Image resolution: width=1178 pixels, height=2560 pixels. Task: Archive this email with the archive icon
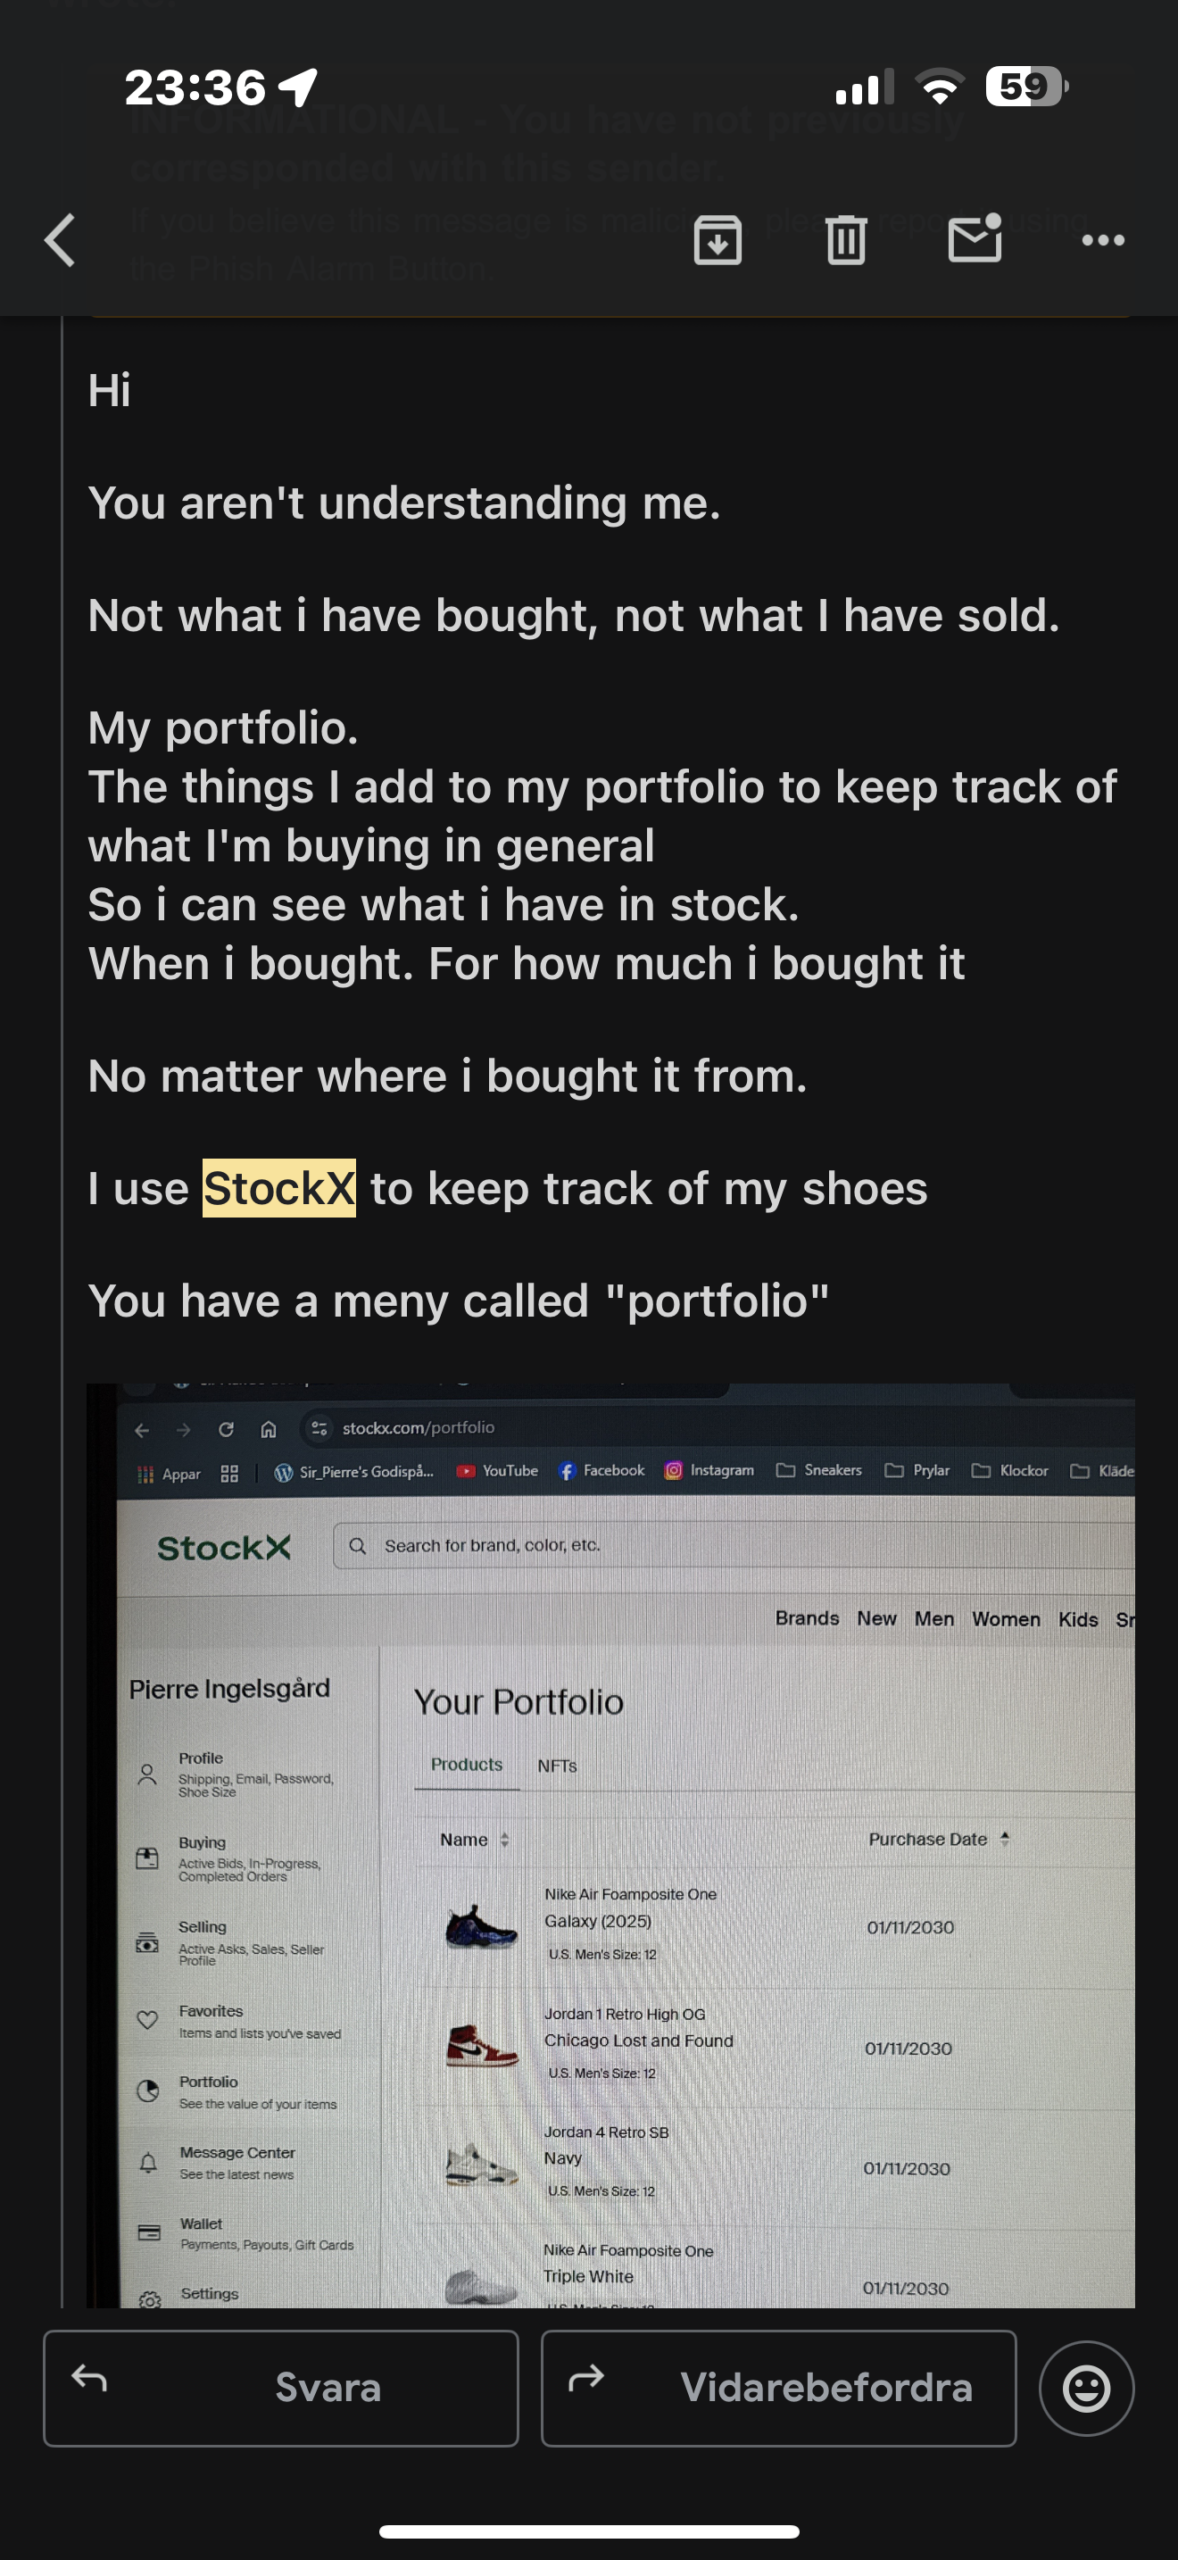pyautogui.click(x=717, y=240)
